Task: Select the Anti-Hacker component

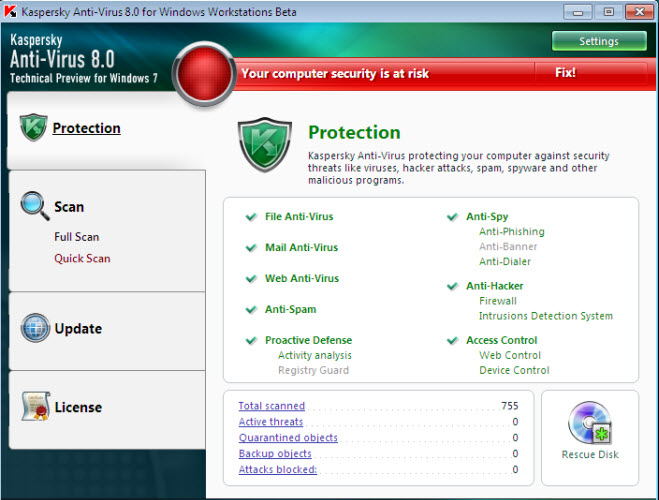Action: [495, 286]
